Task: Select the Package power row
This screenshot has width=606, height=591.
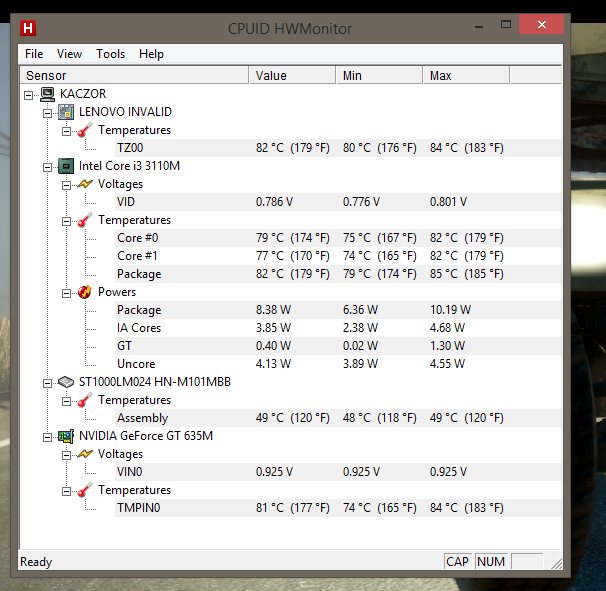Action: point(338,310)
